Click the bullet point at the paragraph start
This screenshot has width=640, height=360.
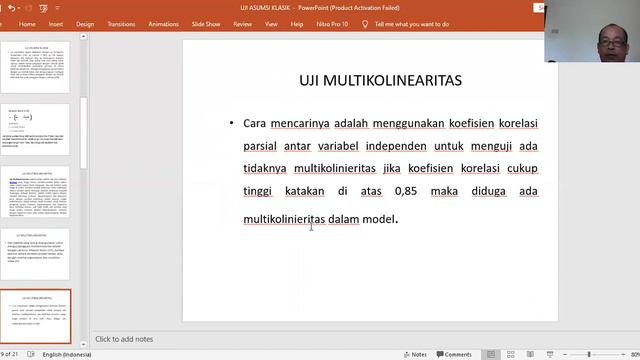pos(231,122)
